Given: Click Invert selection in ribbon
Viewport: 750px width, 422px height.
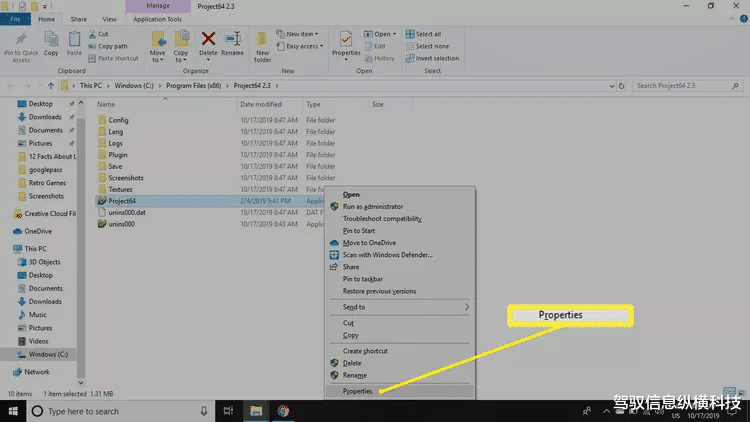Looking at the screenshot, I should tap(432, 58).
